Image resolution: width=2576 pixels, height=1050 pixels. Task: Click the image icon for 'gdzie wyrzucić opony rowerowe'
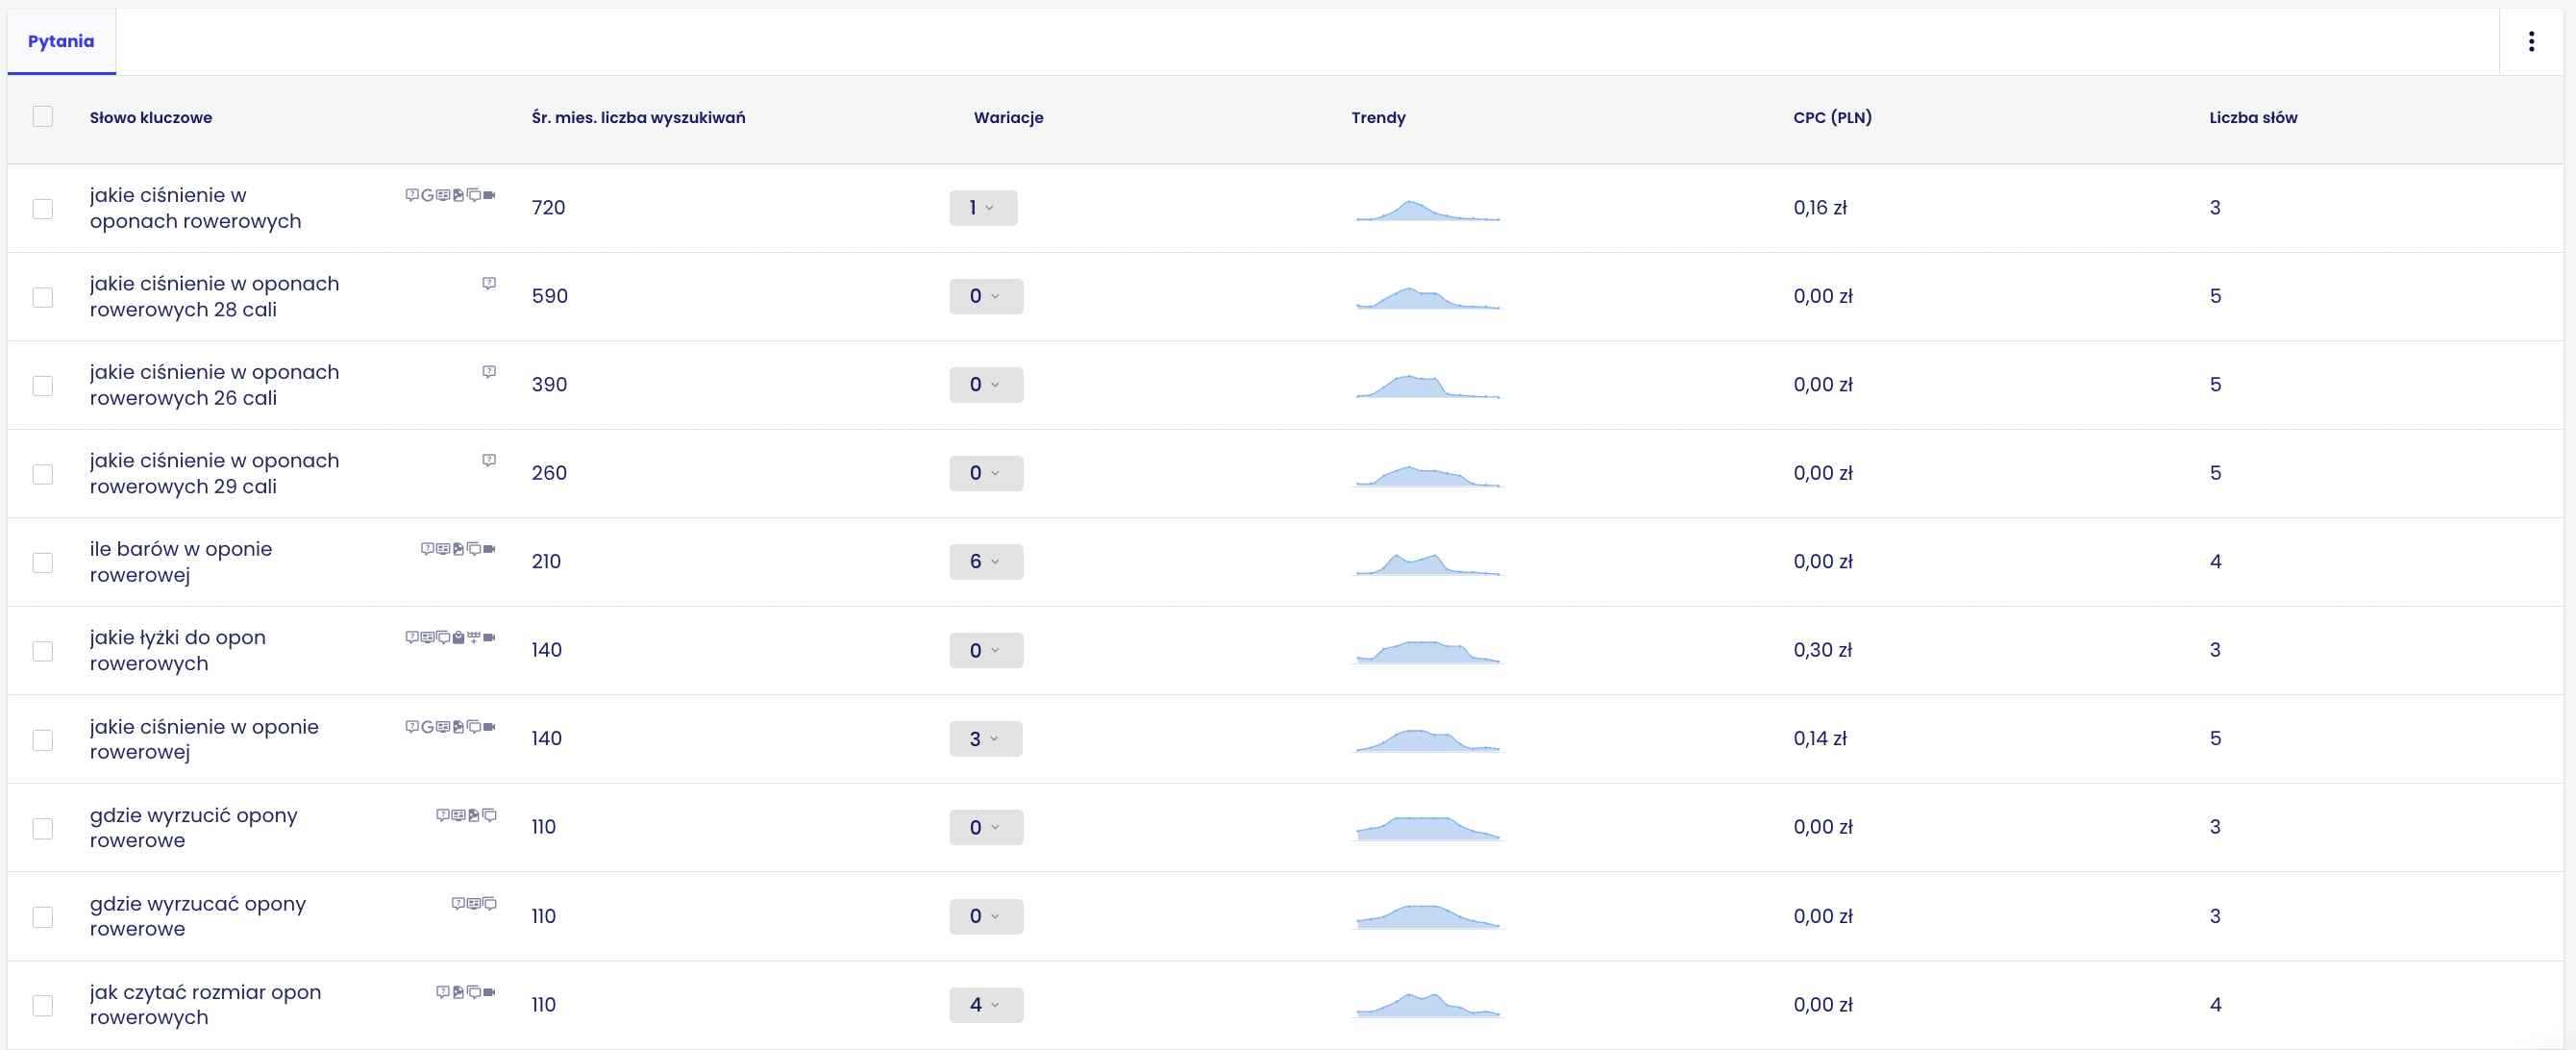point(474,815)
